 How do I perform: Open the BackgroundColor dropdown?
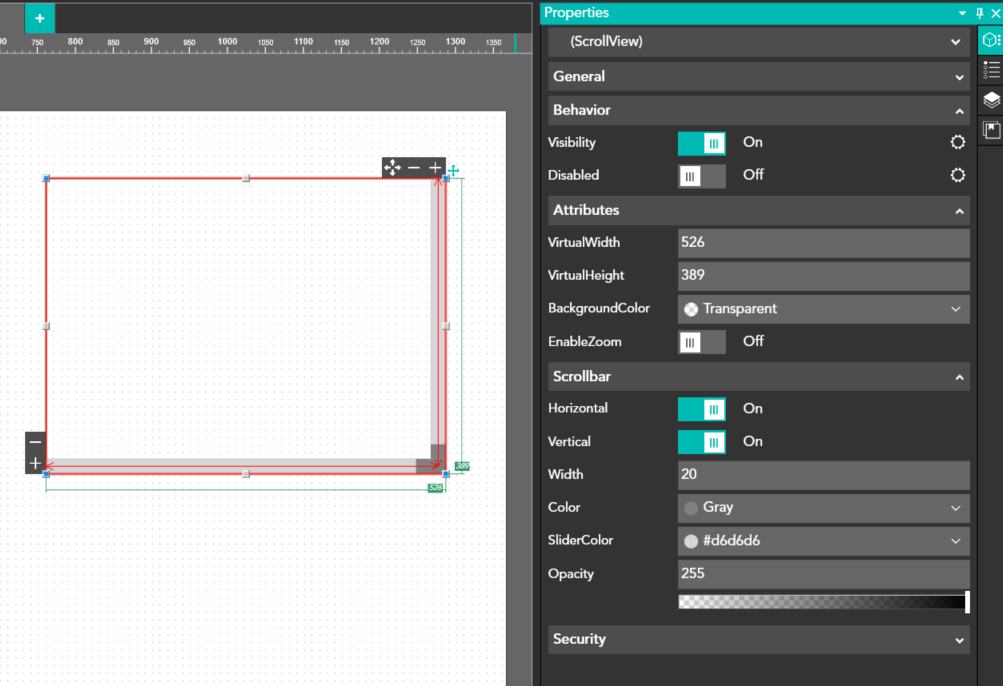point(823,309)
